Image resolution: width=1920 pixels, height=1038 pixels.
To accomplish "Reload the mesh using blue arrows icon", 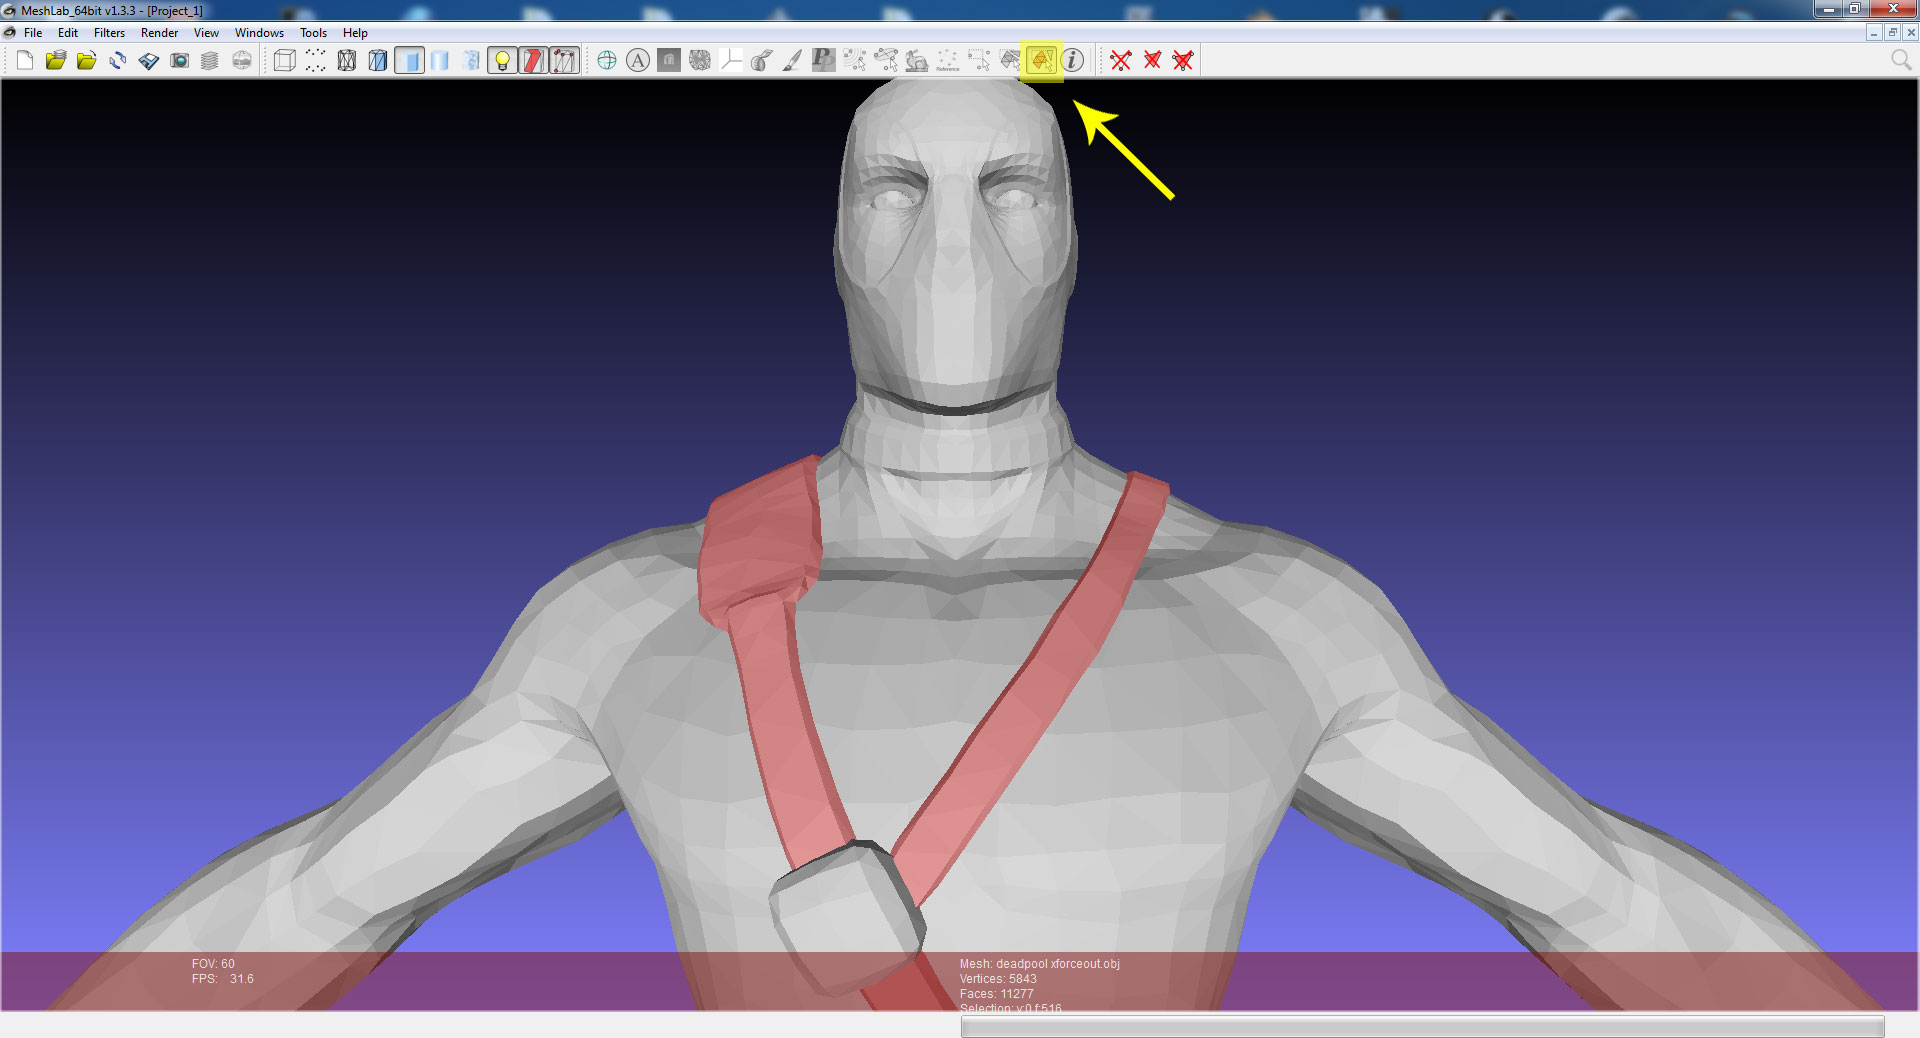I will [x=118, y=61].
